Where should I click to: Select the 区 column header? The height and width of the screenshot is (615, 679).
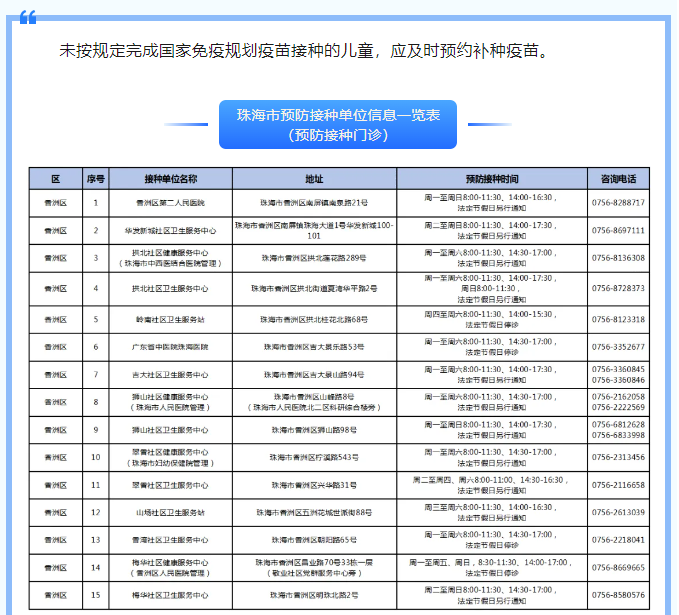[56, 179]
